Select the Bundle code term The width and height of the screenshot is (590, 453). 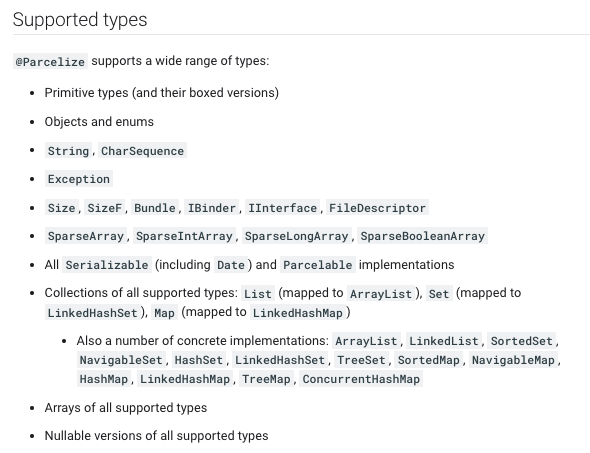(155, 208)
